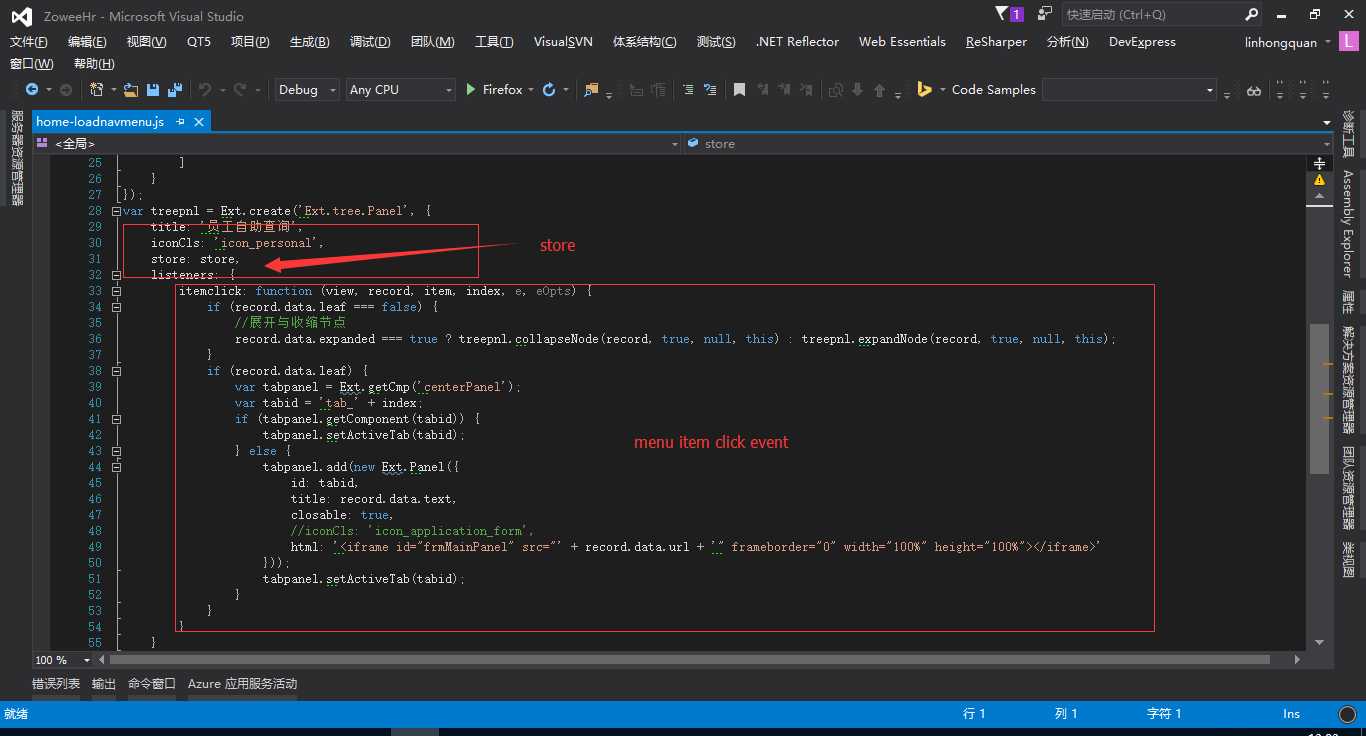This screenshot has height=736, width=1366.
Task: Click the 'store: store,' code line 31
Action: 195,259
